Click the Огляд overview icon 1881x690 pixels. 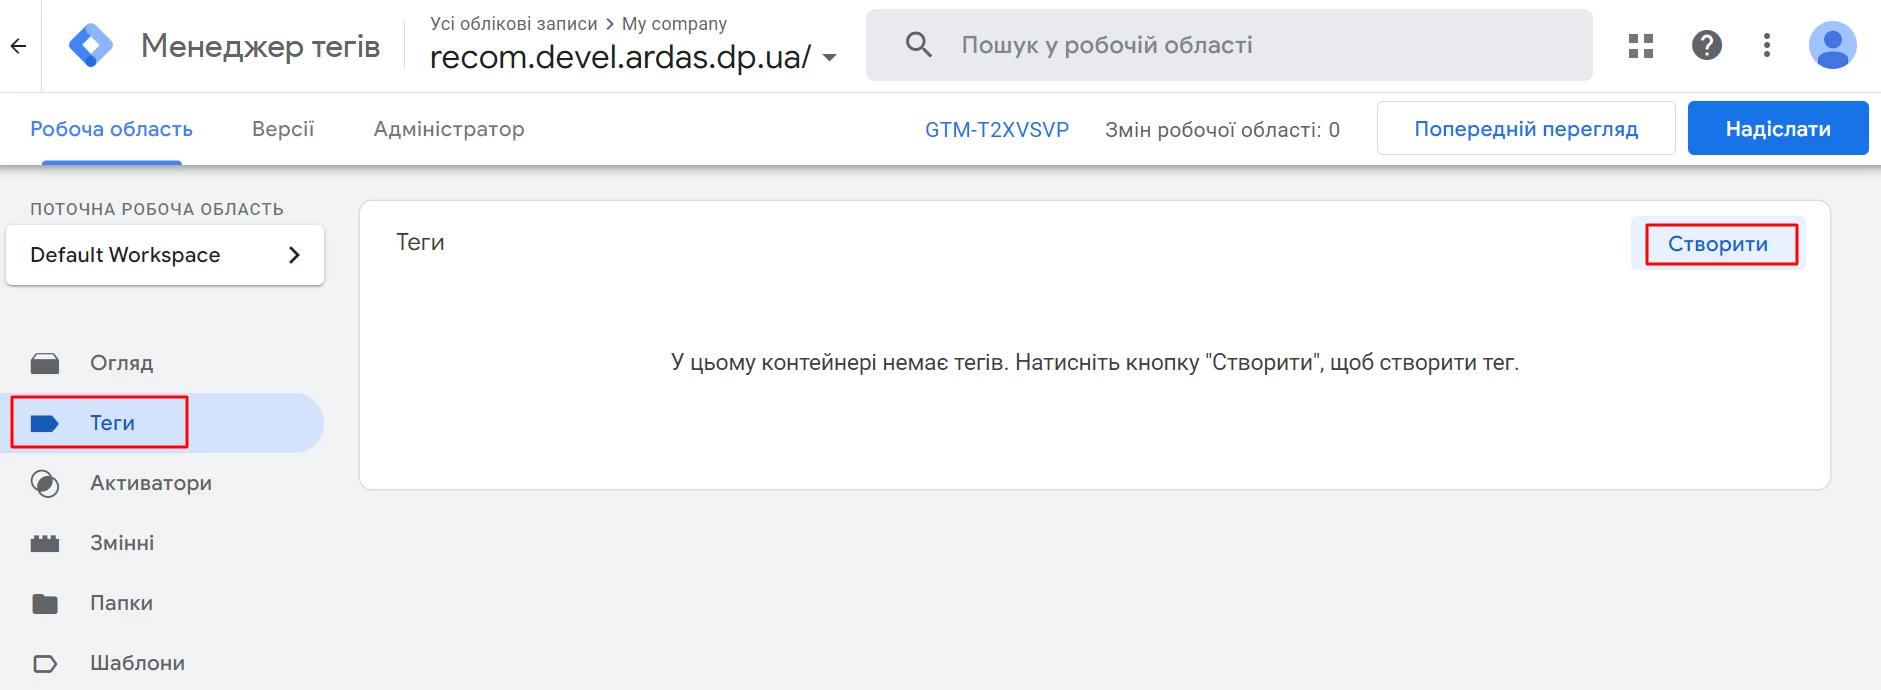point(45,363)
